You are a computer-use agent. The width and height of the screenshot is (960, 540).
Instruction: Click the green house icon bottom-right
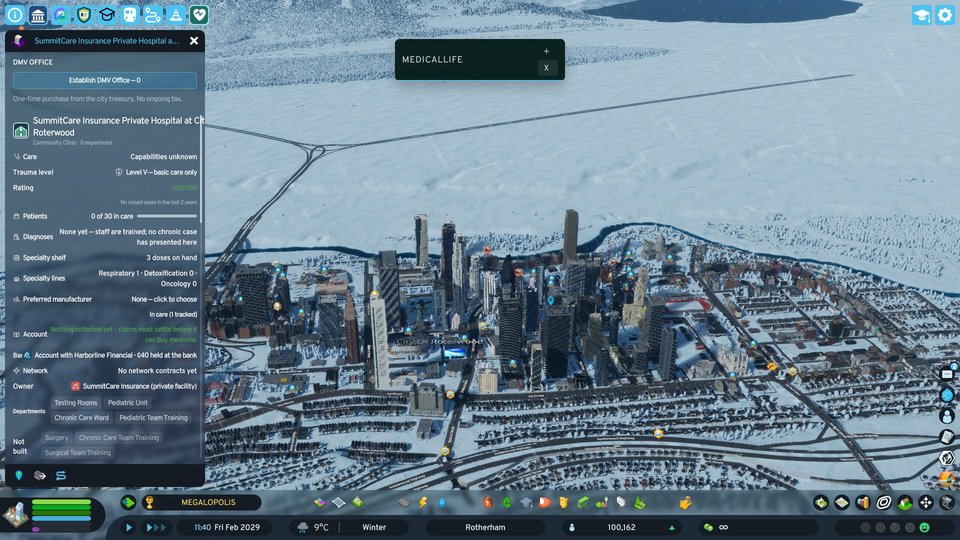click(x=905, y=503)
